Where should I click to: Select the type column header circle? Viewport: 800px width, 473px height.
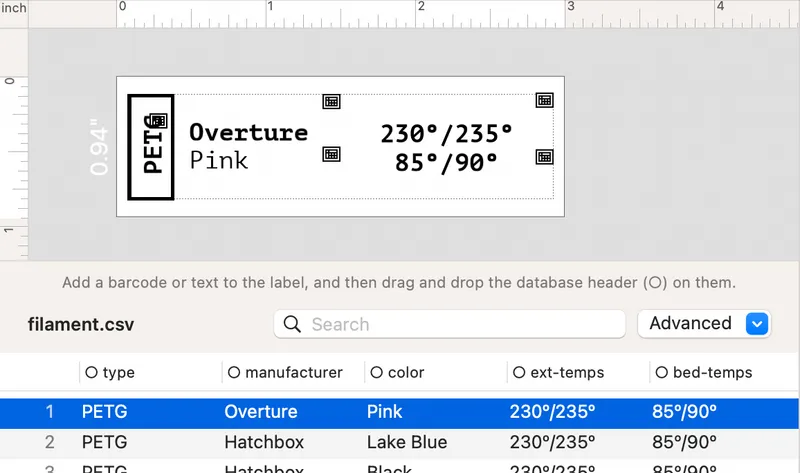click(91, 372)
